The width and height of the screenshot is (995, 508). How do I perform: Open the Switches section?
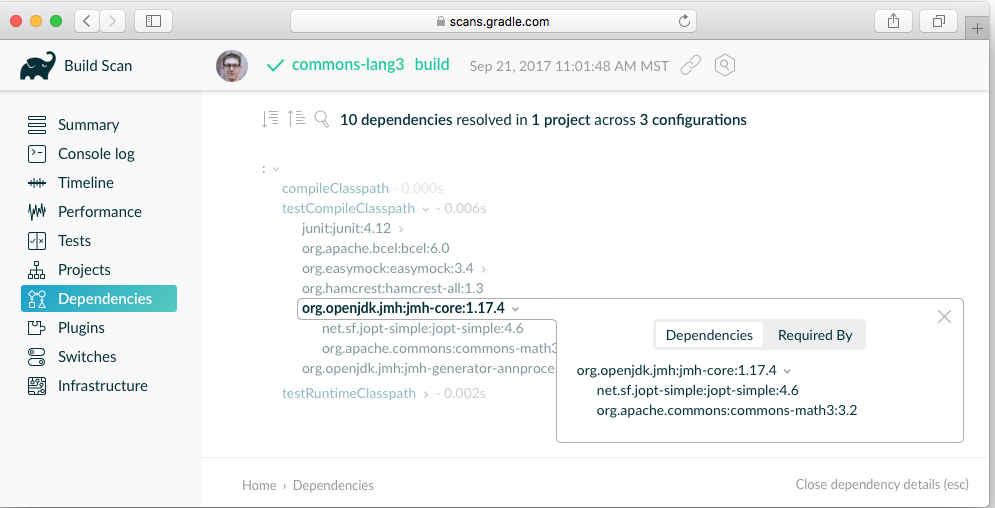click(87, 357)
